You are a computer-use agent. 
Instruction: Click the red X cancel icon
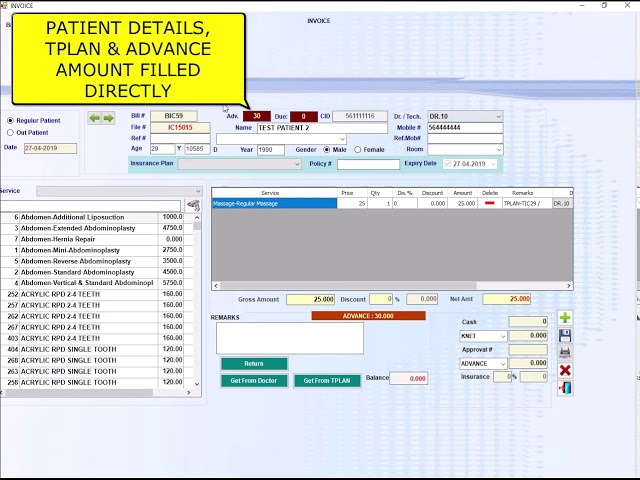coord(565,370)
